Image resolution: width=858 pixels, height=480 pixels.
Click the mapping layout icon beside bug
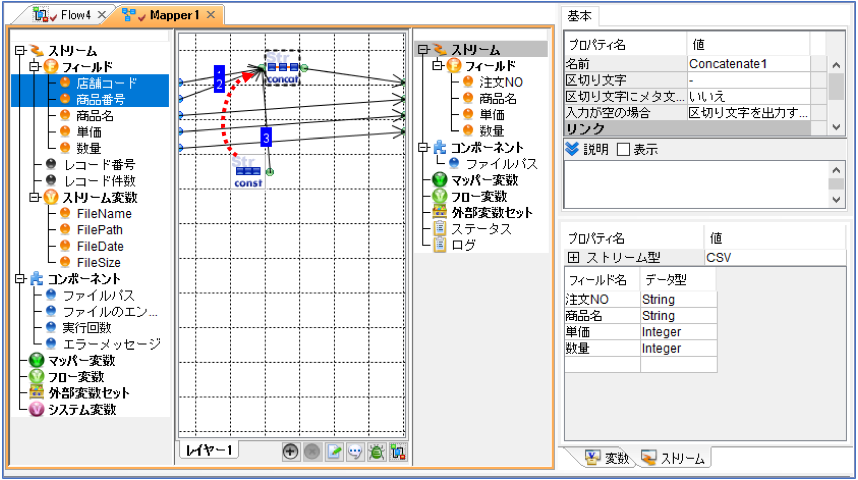[398, 452]
